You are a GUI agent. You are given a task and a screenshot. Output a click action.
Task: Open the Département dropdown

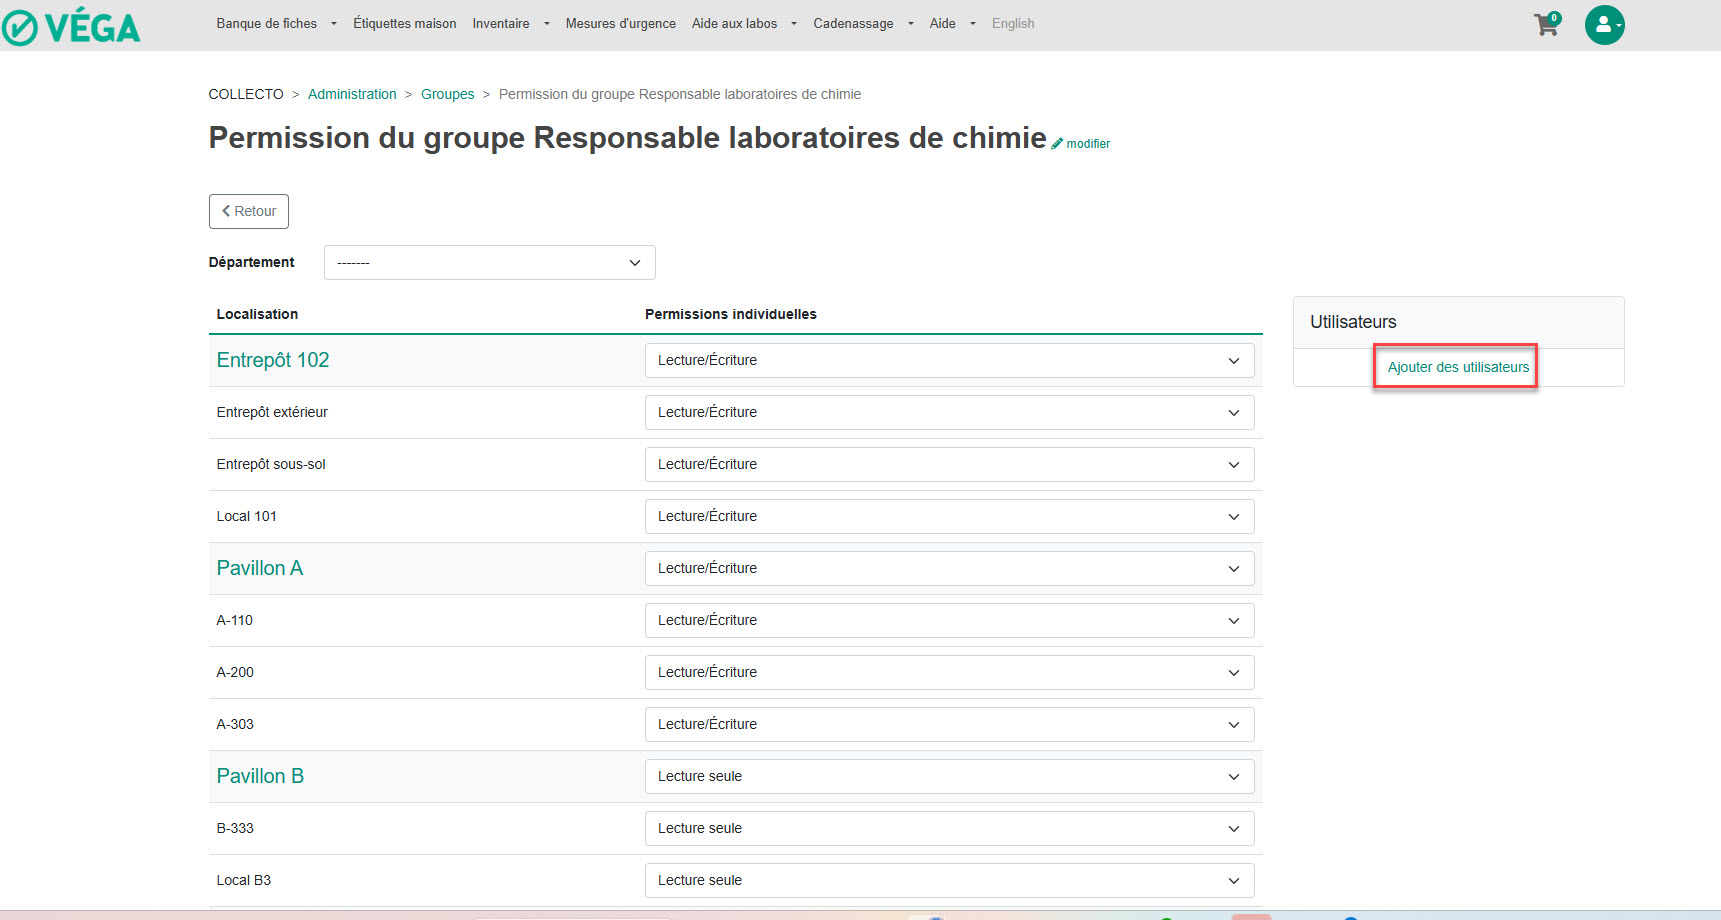(x=489, y=263)
